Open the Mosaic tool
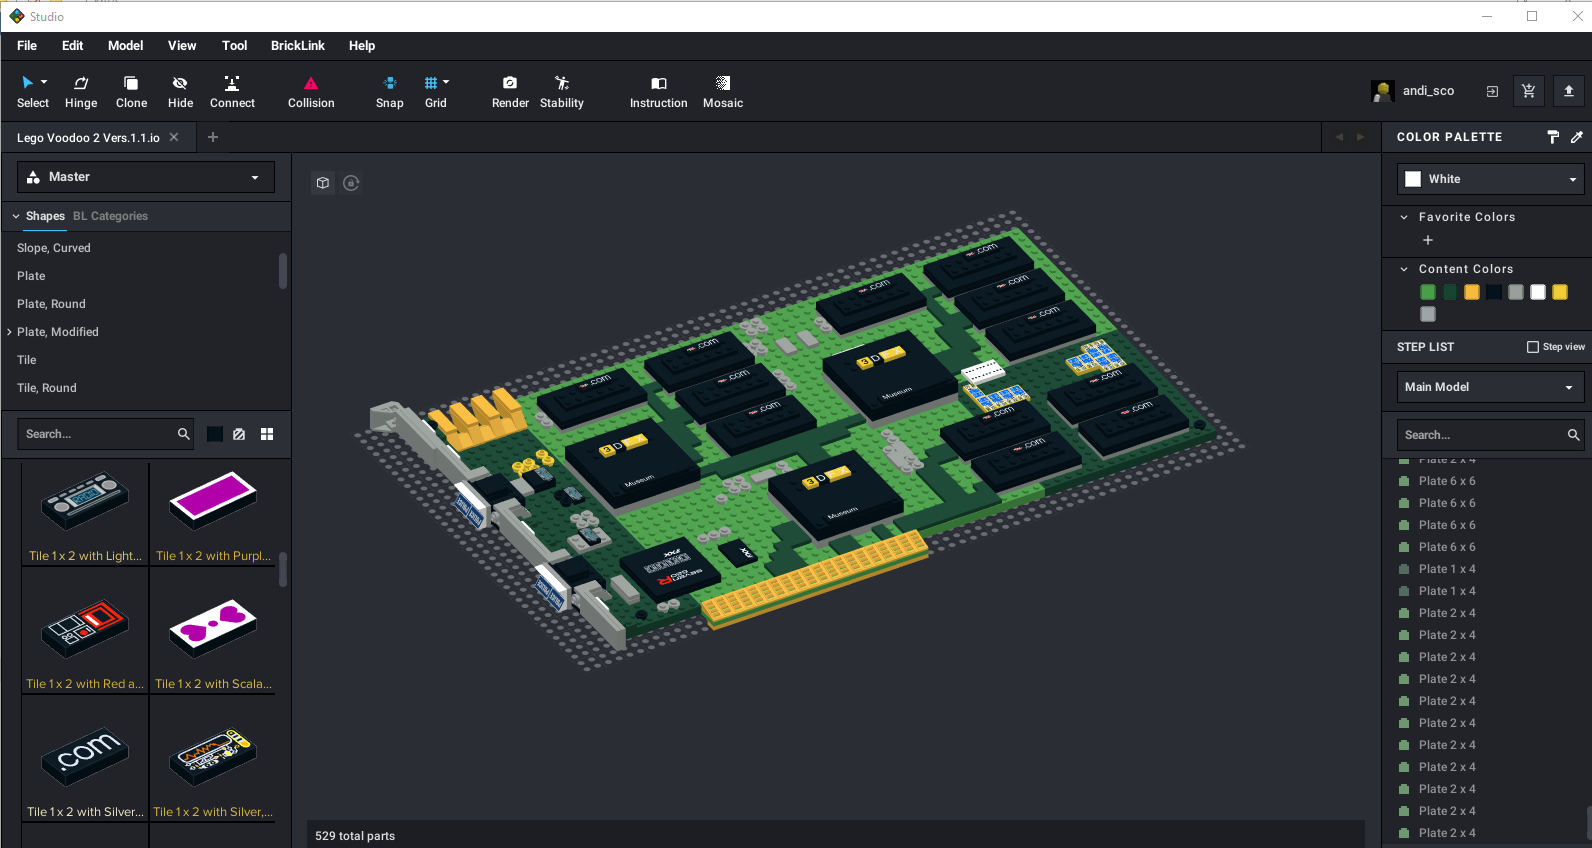This screenshot has height=848, width=1592. (723, 91)
